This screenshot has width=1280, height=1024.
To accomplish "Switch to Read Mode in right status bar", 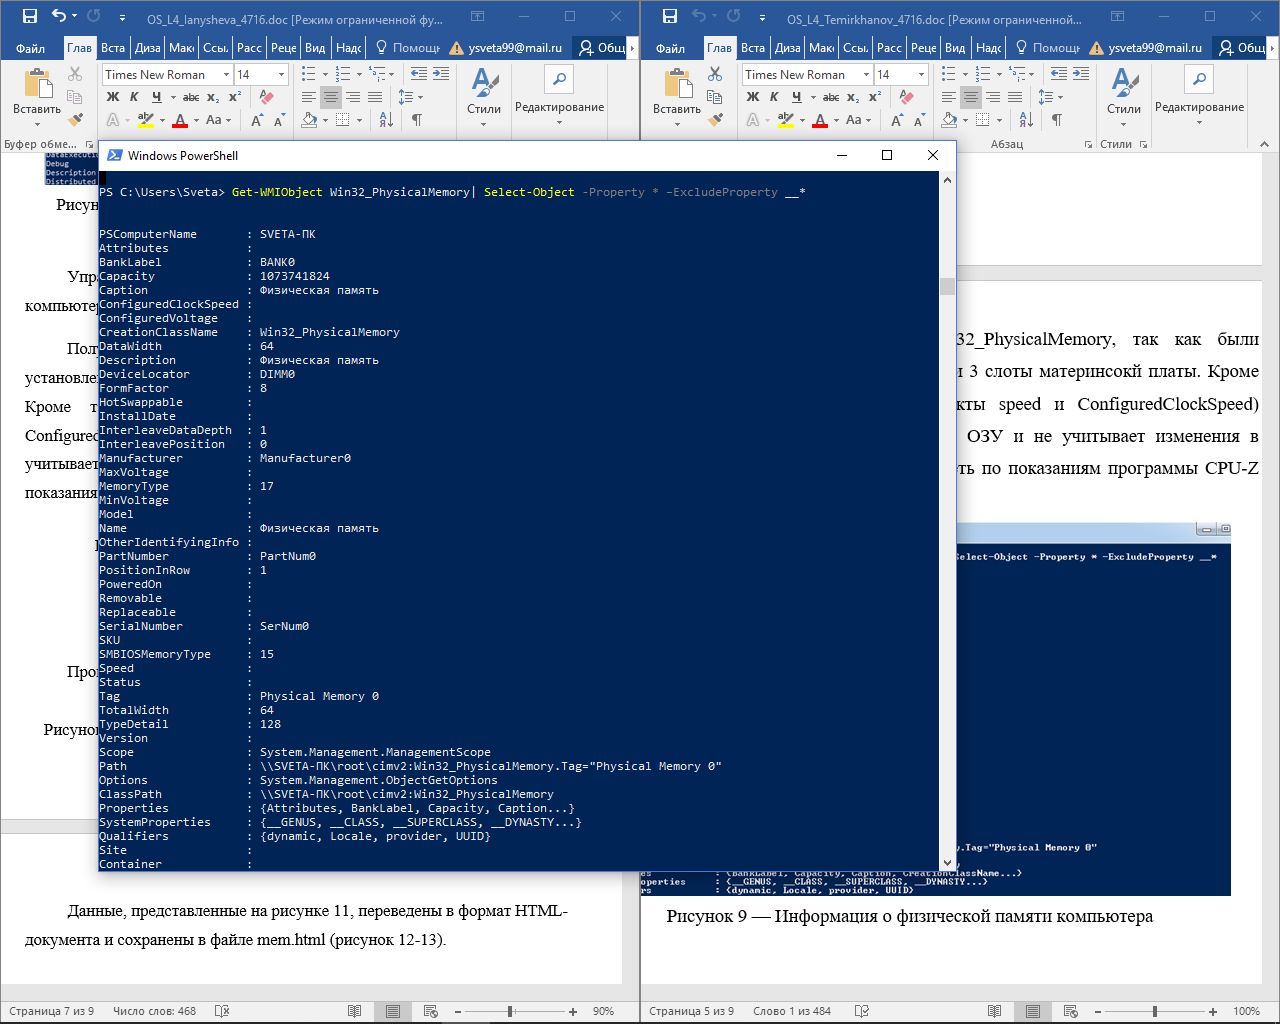I will [994, 1011].
